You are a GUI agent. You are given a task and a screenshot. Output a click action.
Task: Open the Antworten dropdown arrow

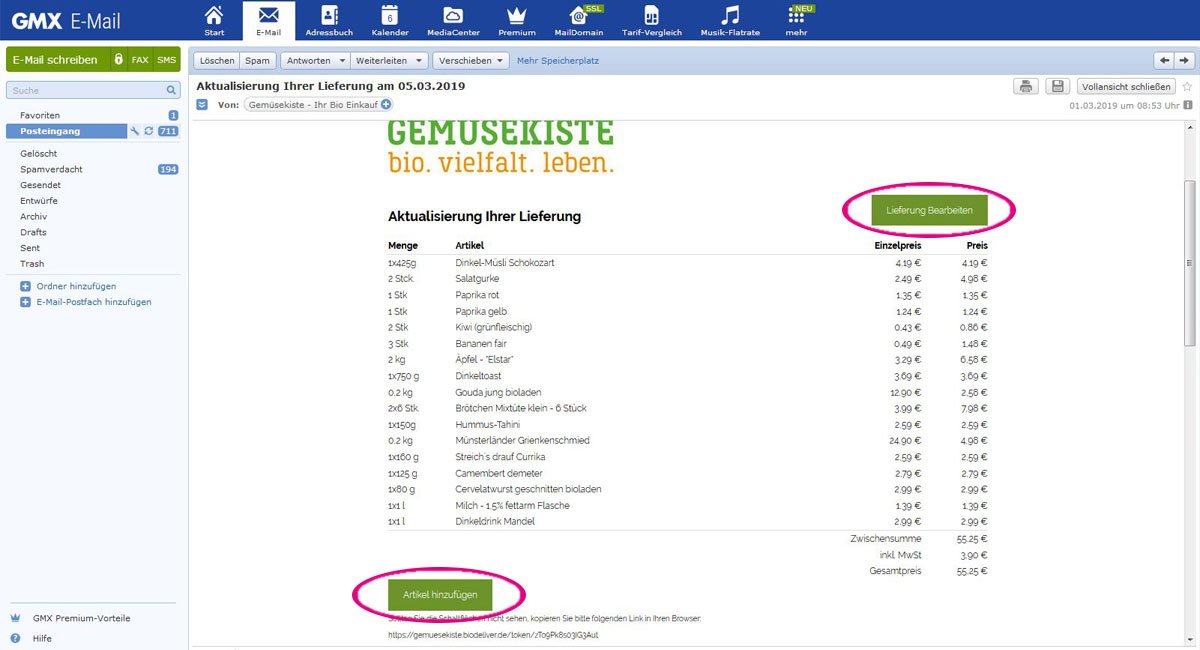click(x=343, y=60)
